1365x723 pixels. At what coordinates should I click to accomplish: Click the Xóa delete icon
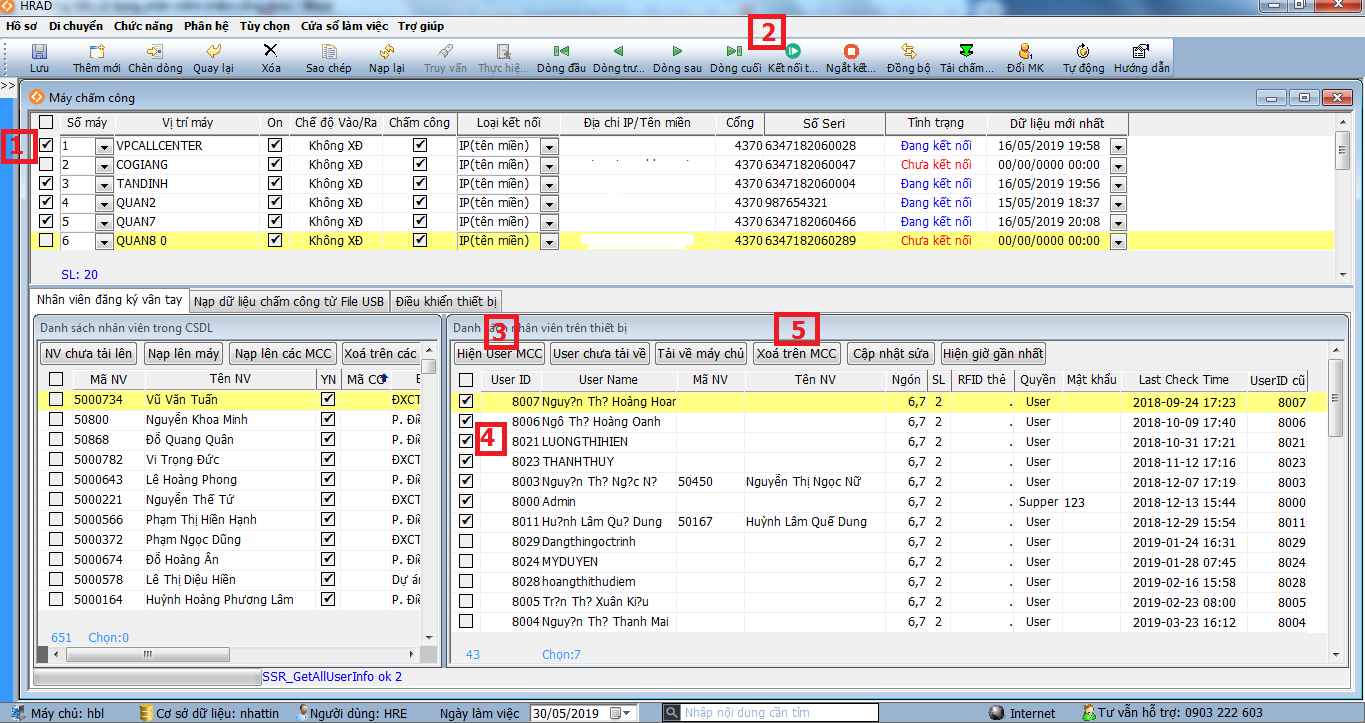coord(271,52)
